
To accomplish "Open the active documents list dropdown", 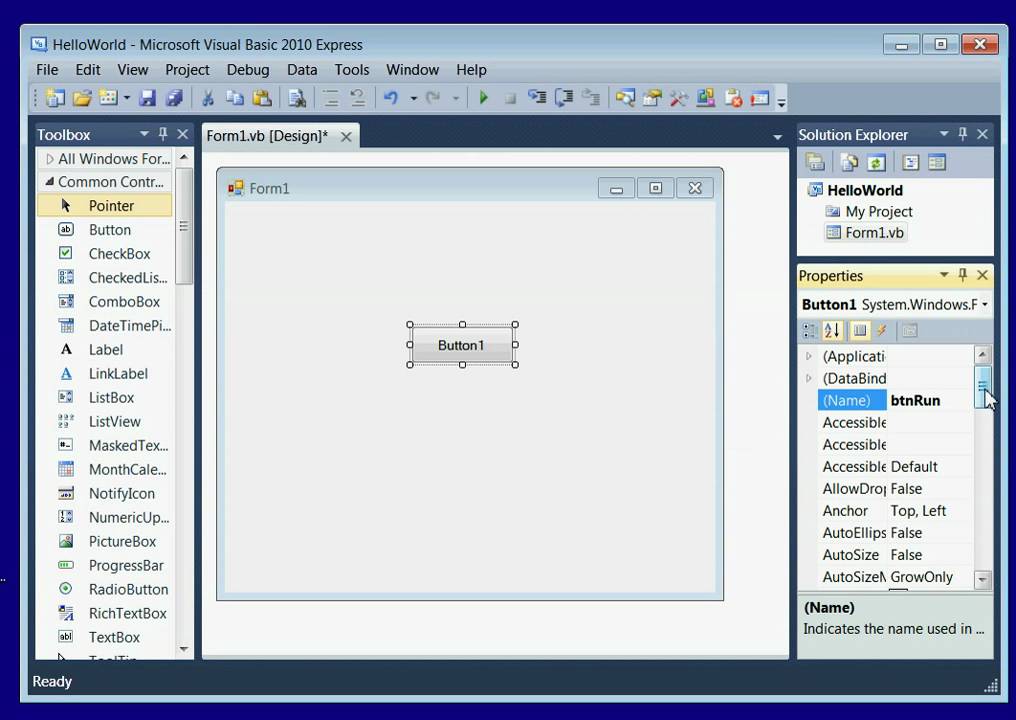I will [x=778, y=137].
